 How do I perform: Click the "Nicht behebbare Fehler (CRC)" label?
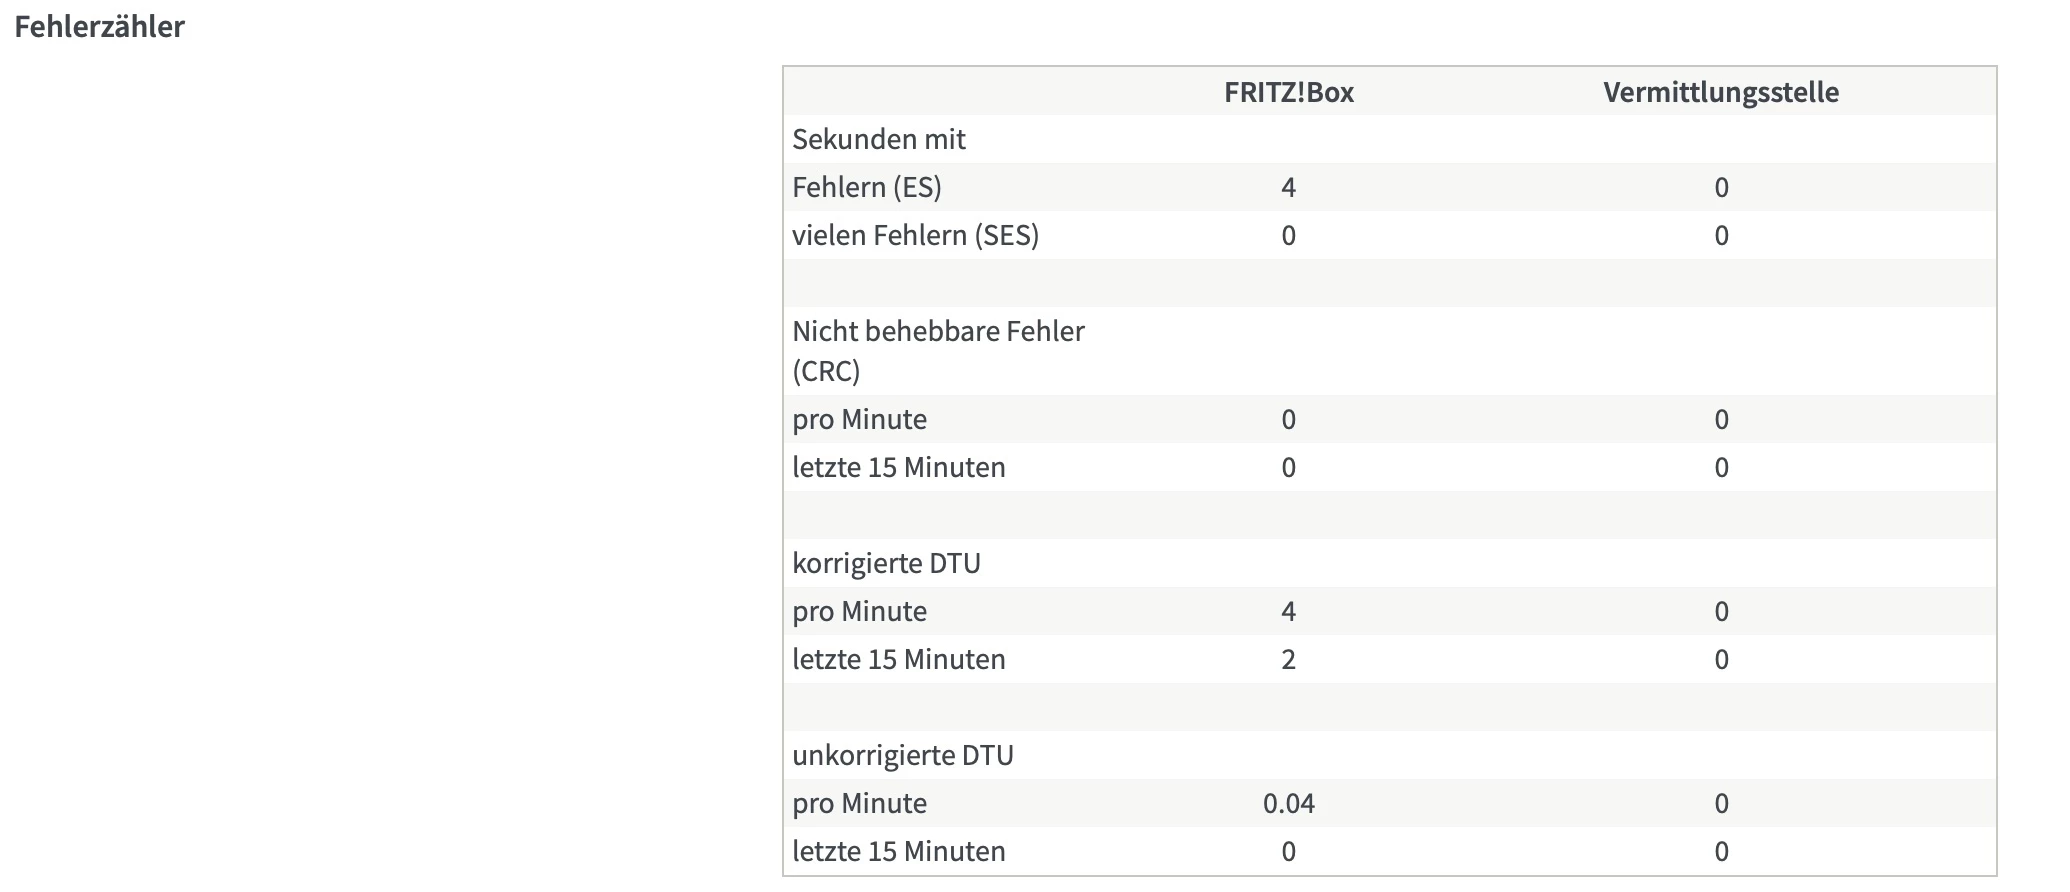937,350
